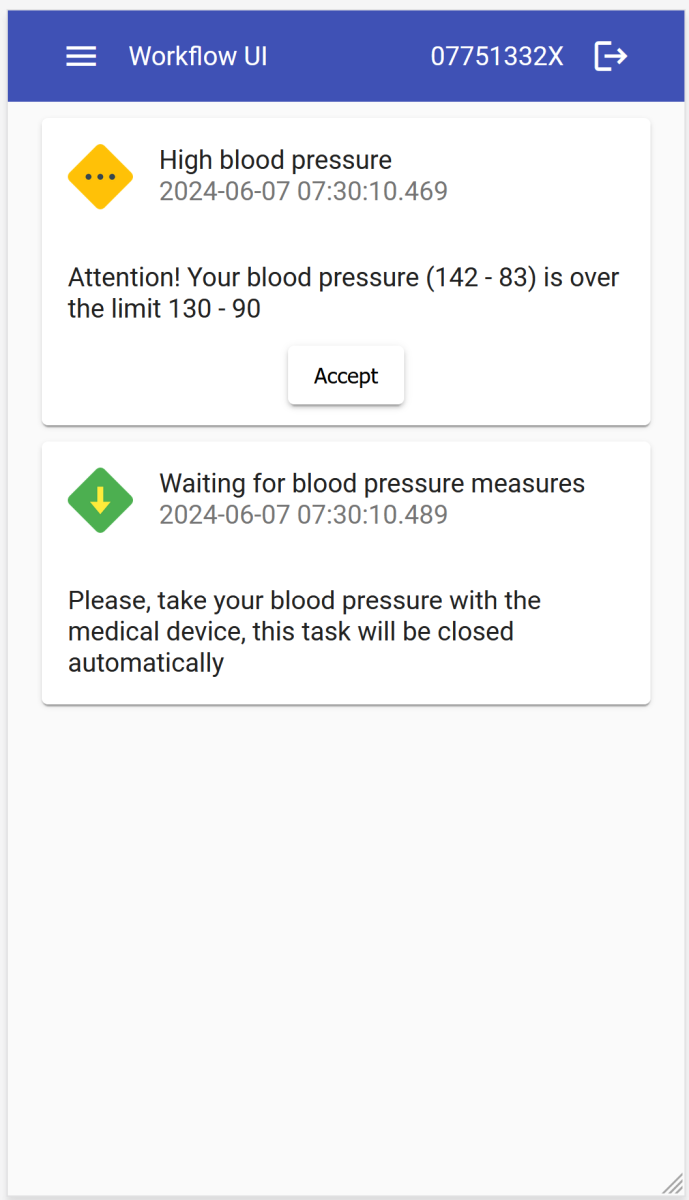Click the logout icon in header
This screenshot has width=689, height=1200.
(610, 56)
